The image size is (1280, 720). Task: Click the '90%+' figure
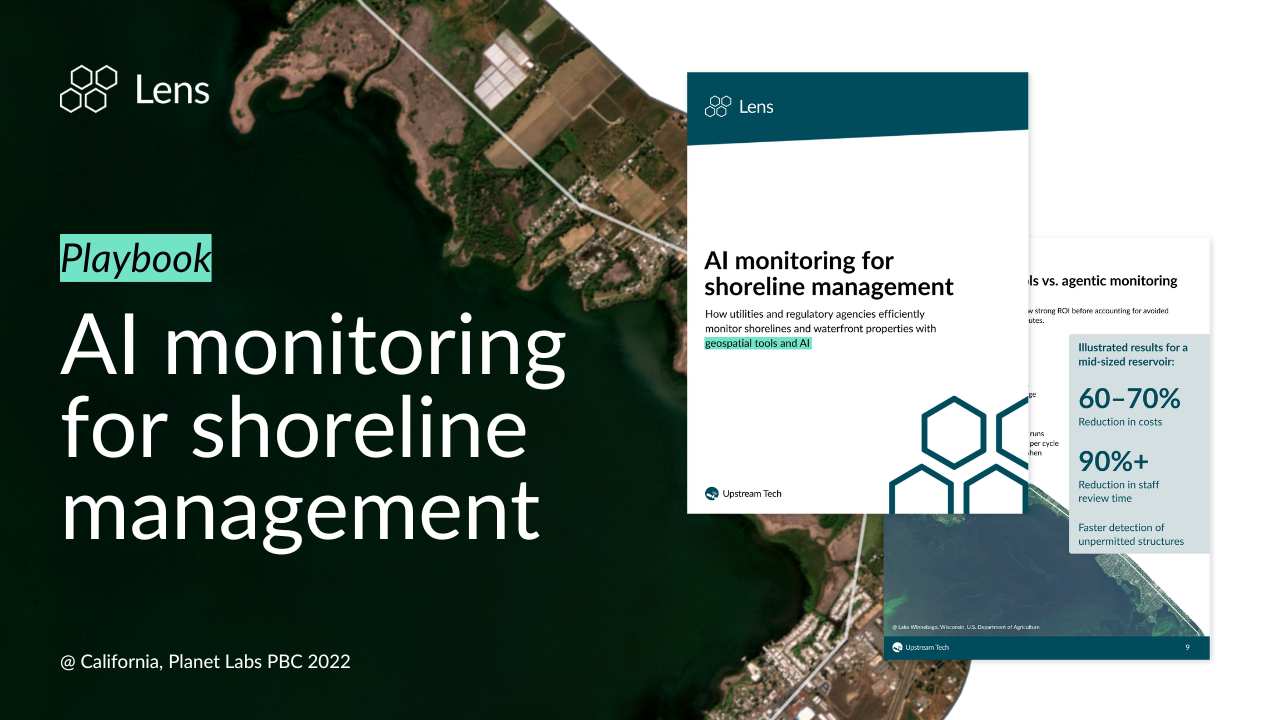pyautogui.click(x=1113, y=460)
